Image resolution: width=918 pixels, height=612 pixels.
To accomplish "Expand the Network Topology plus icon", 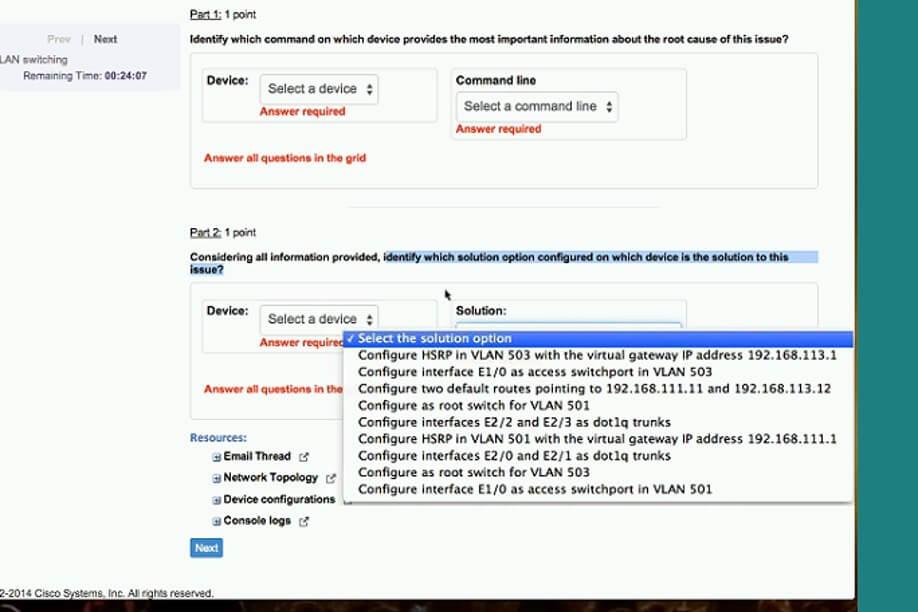I will (216, 478).
